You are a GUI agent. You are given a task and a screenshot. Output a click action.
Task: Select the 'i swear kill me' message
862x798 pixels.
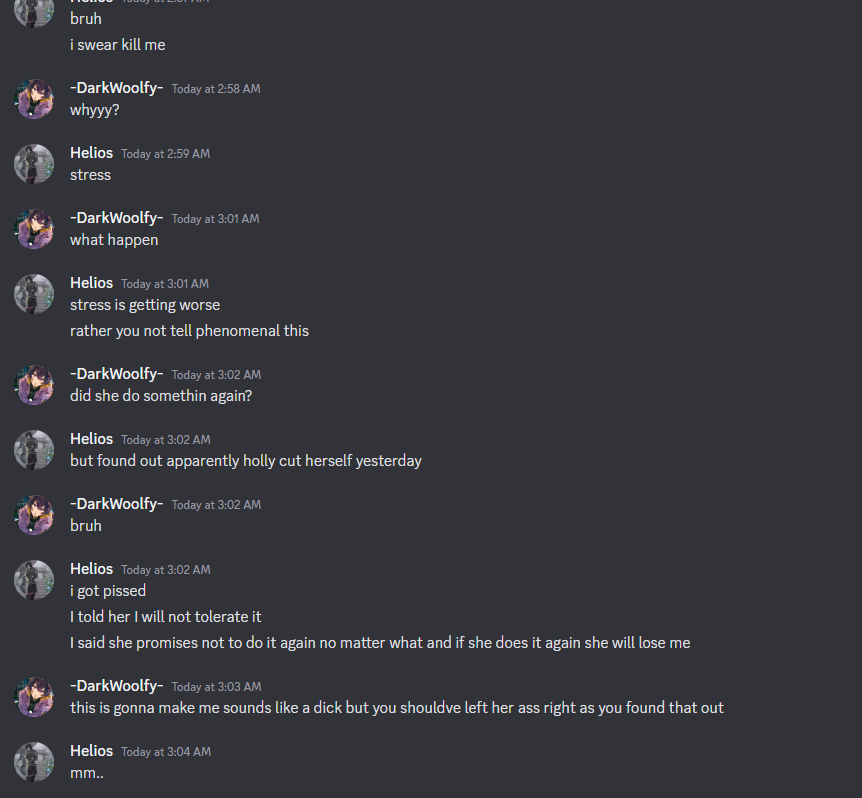(x=118, y=45)
